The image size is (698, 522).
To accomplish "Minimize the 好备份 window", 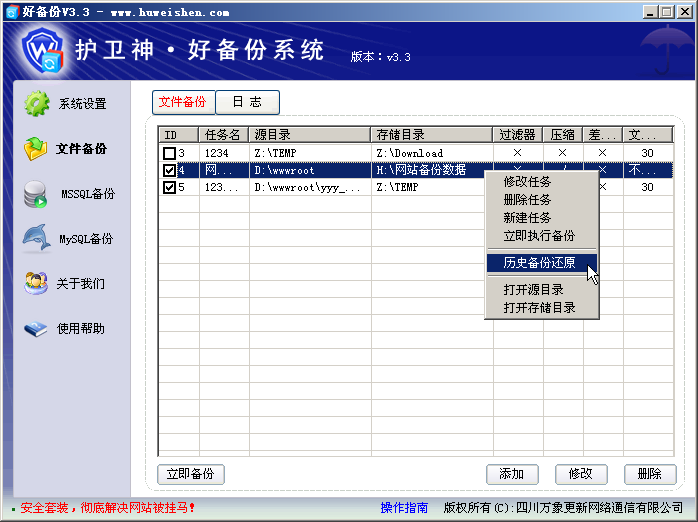I will tap(650, 12).
